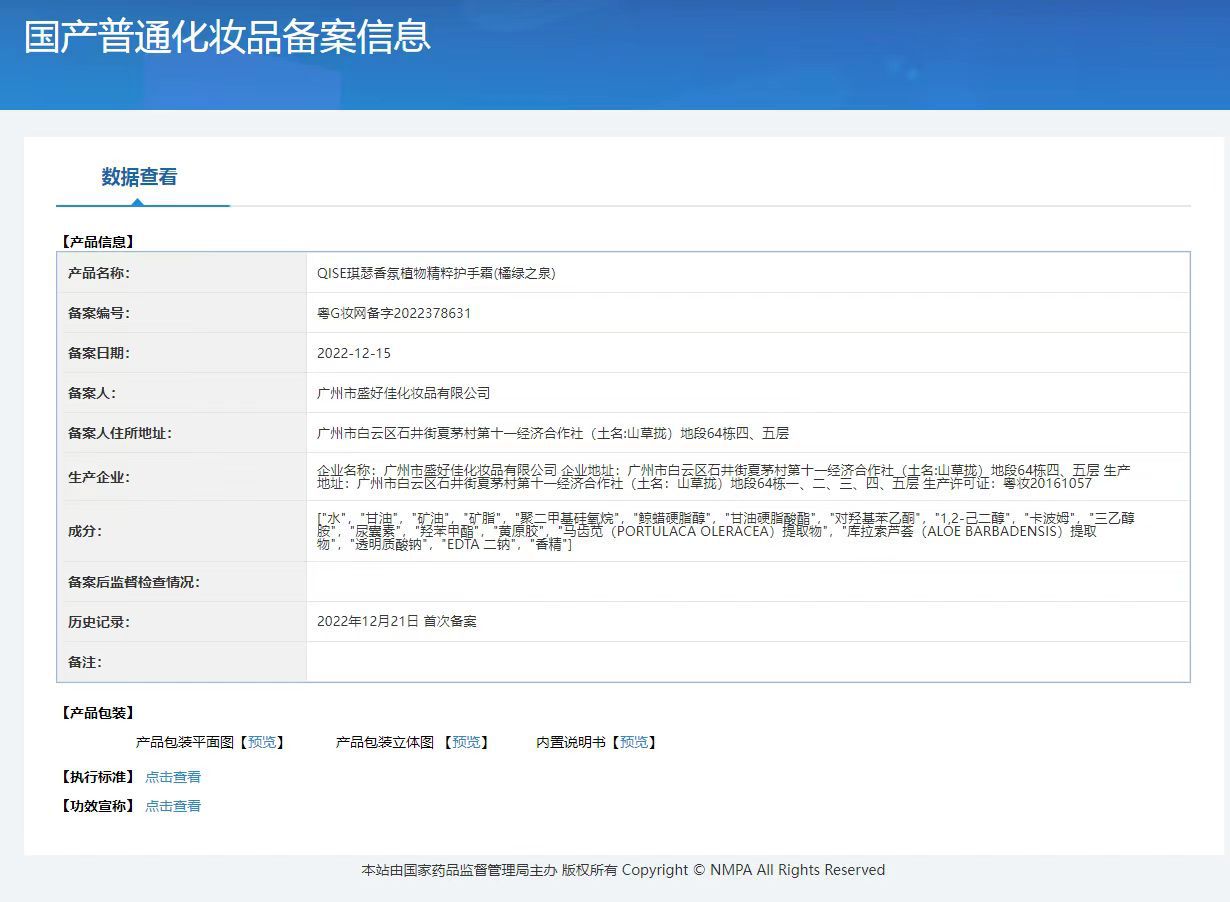Click the page title 国产普通化妆品备案信息
1230x902 pixels.
click(x=227, y=37)
